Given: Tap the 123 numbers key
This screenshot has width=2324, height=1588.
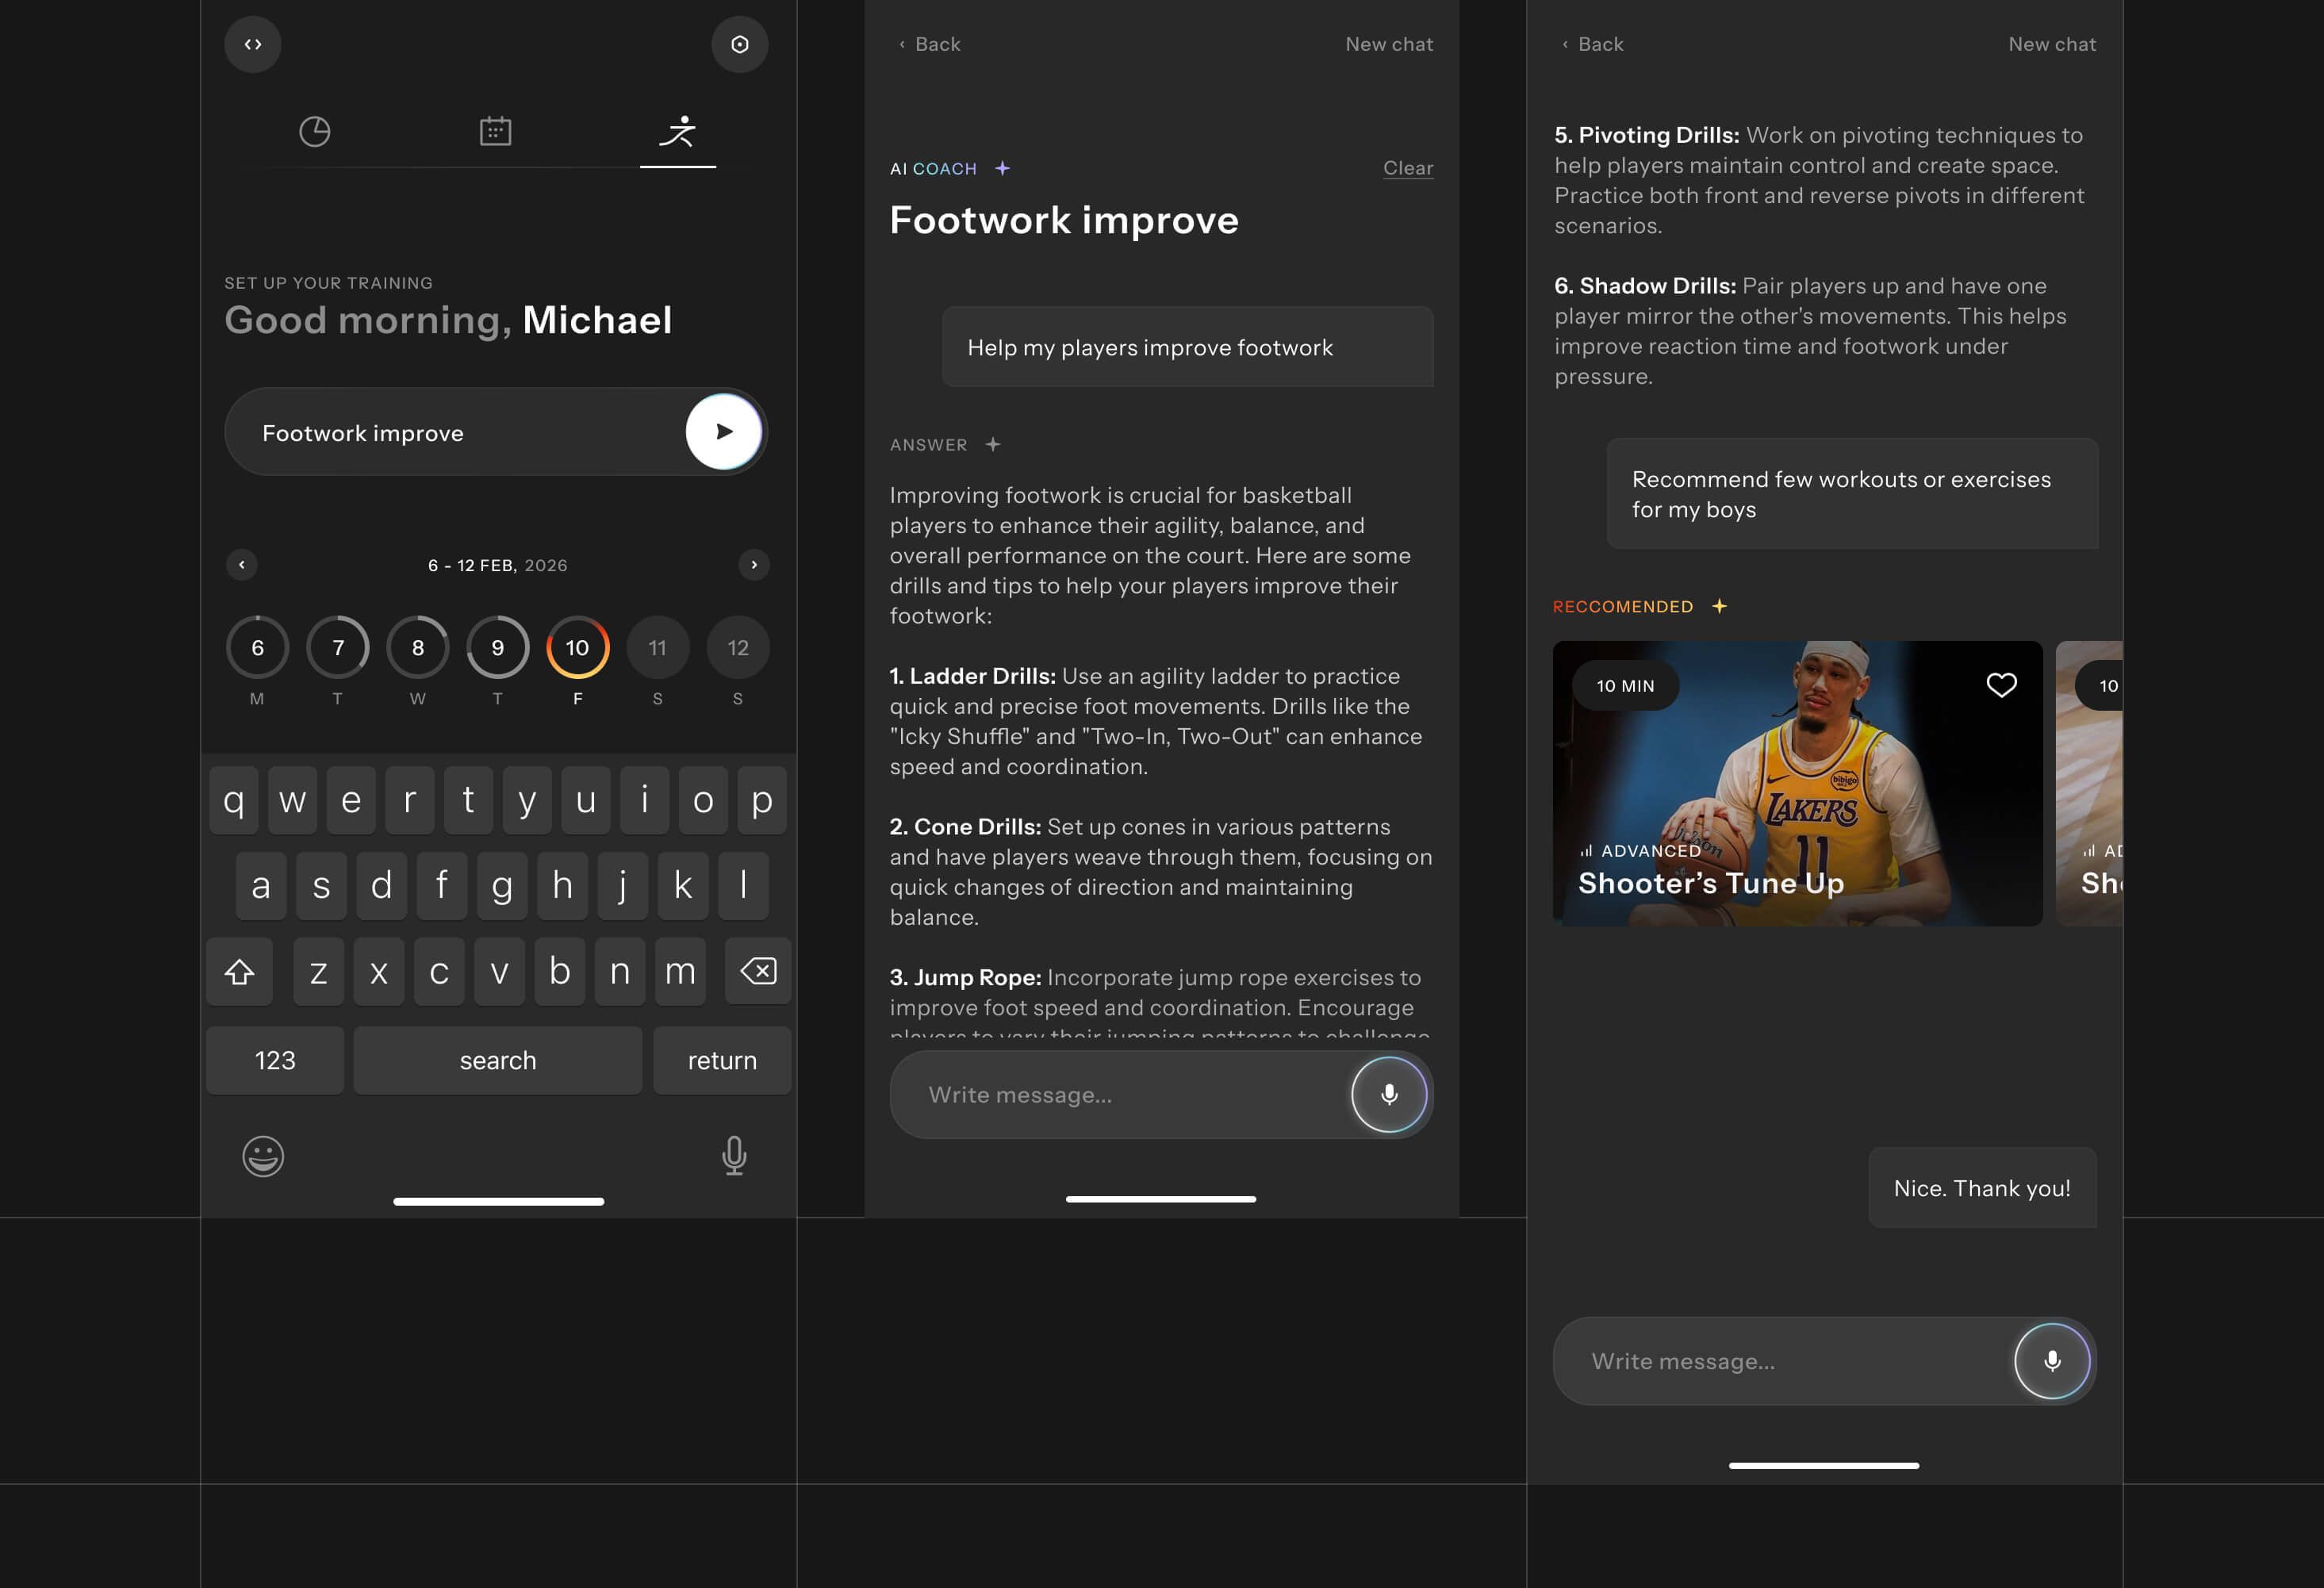Looking at the screenshot, I should pos(275,1060).
